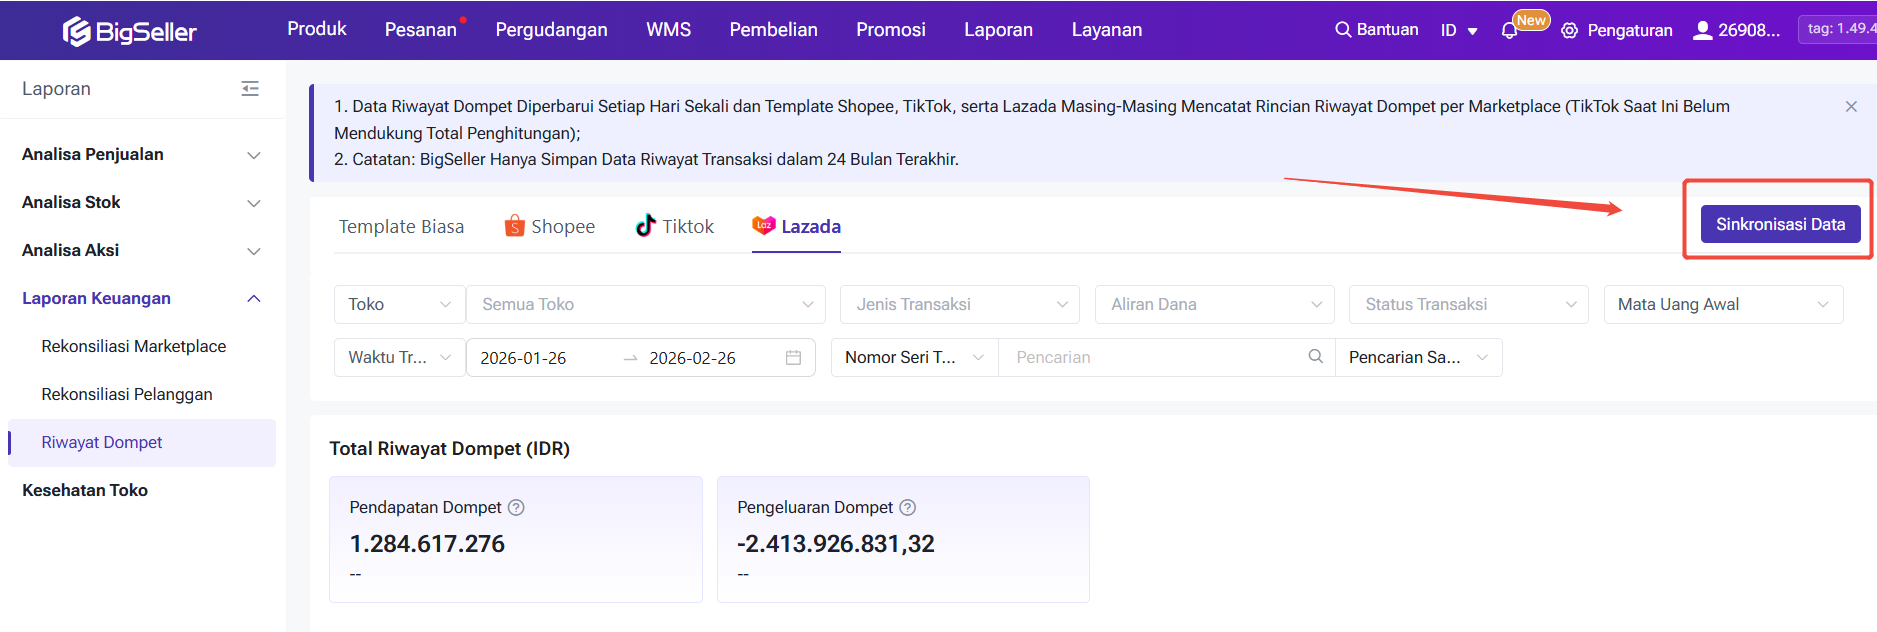The image size is (1877, 632).
Task: Collapse the Laporan sidebar menu icon
Action: point(250,89)
